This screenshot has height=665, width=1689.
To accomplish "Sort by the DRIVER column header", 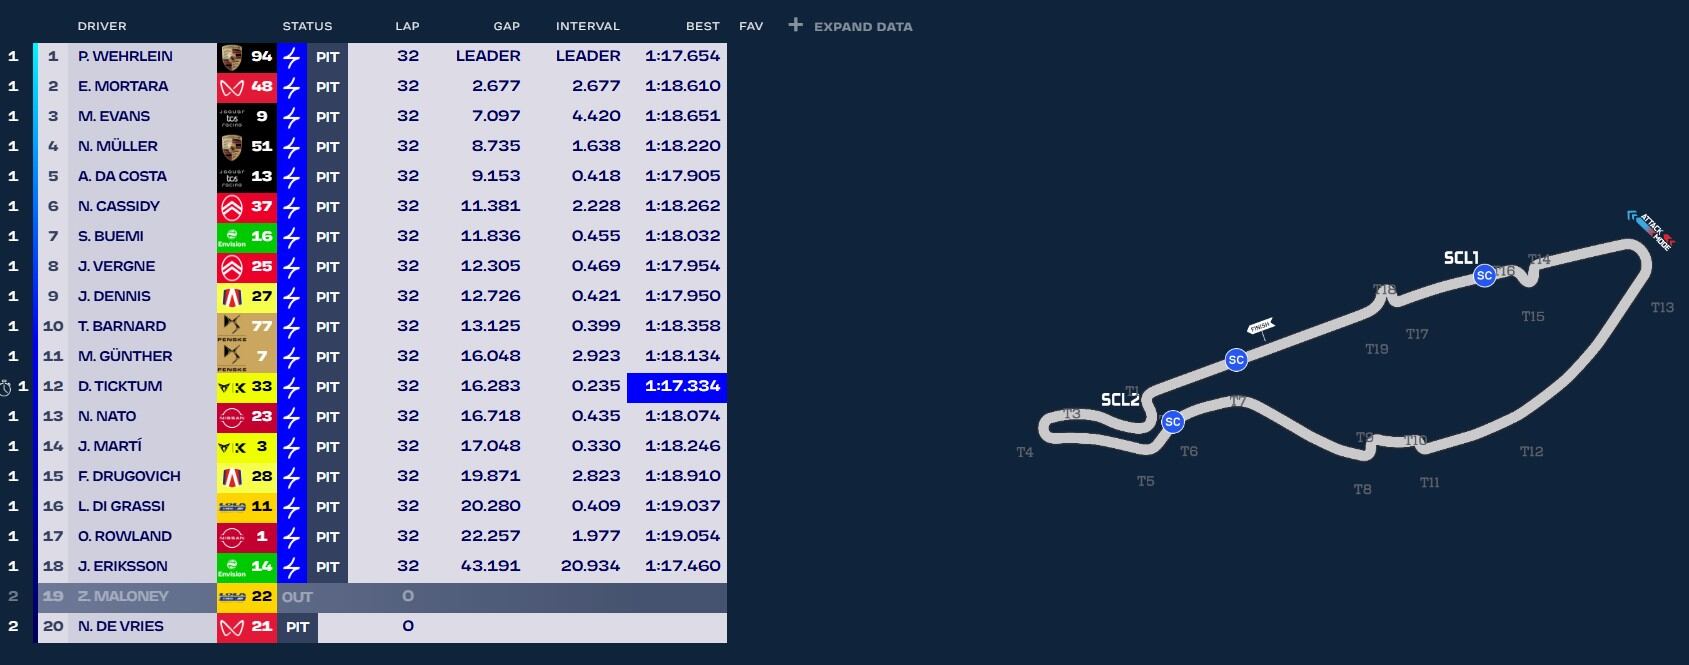I will [x=102, y=26].
